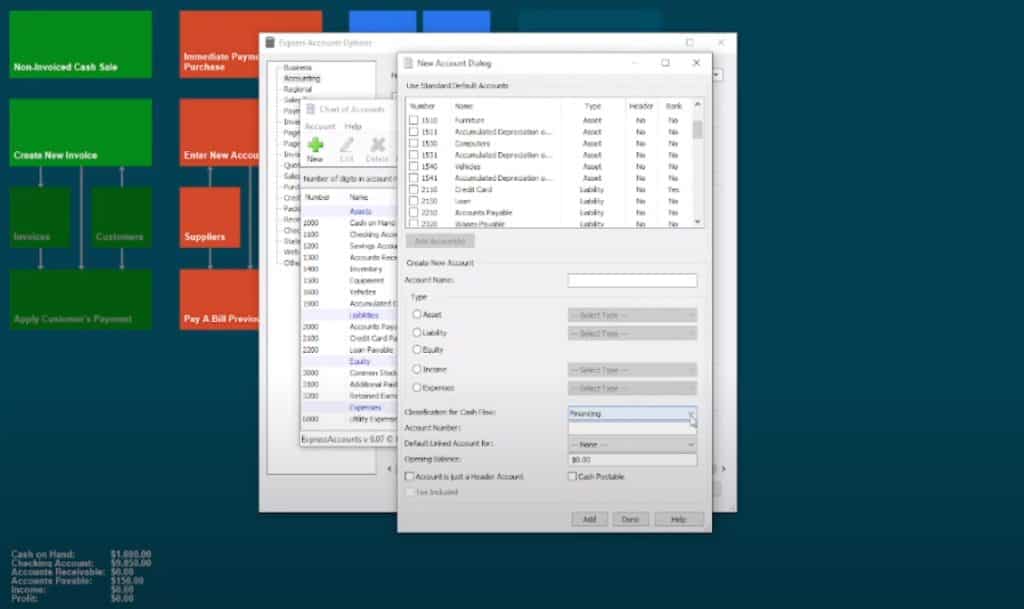This screenshot has width=1024, height=609.
Task: Click the Express Accounts Options window icon
Action: [269, 43]
